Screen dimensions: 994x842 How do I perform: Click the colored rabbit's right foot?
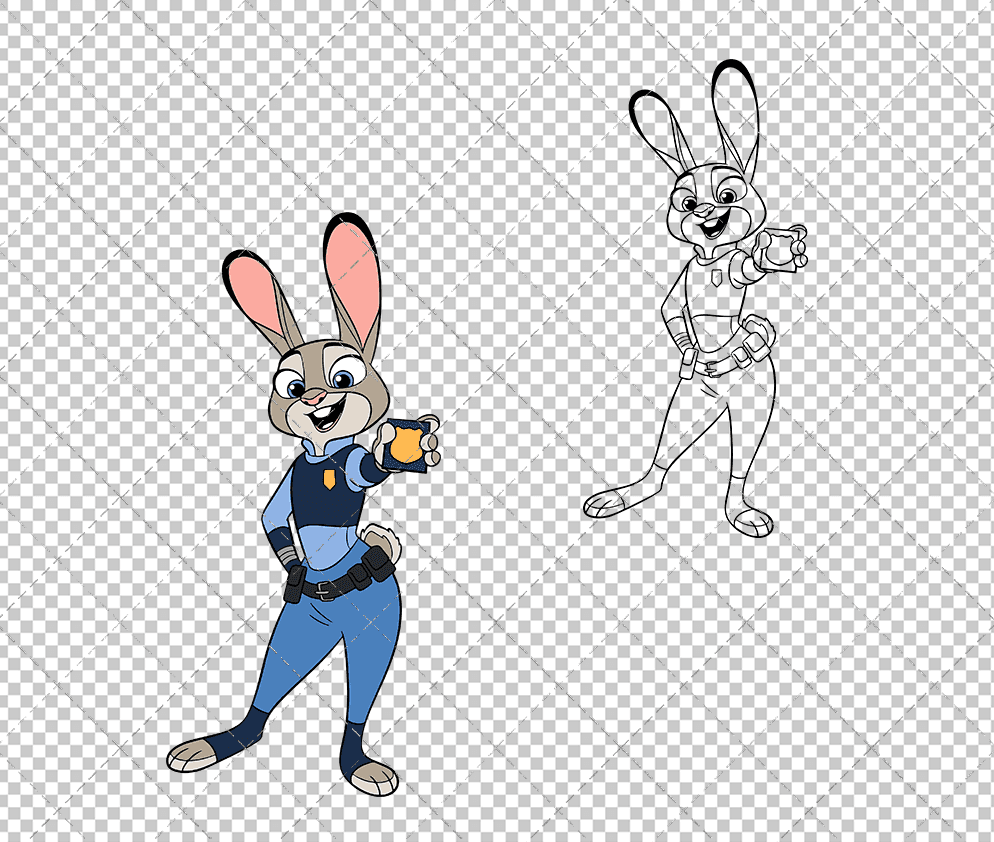pos(373,774)
